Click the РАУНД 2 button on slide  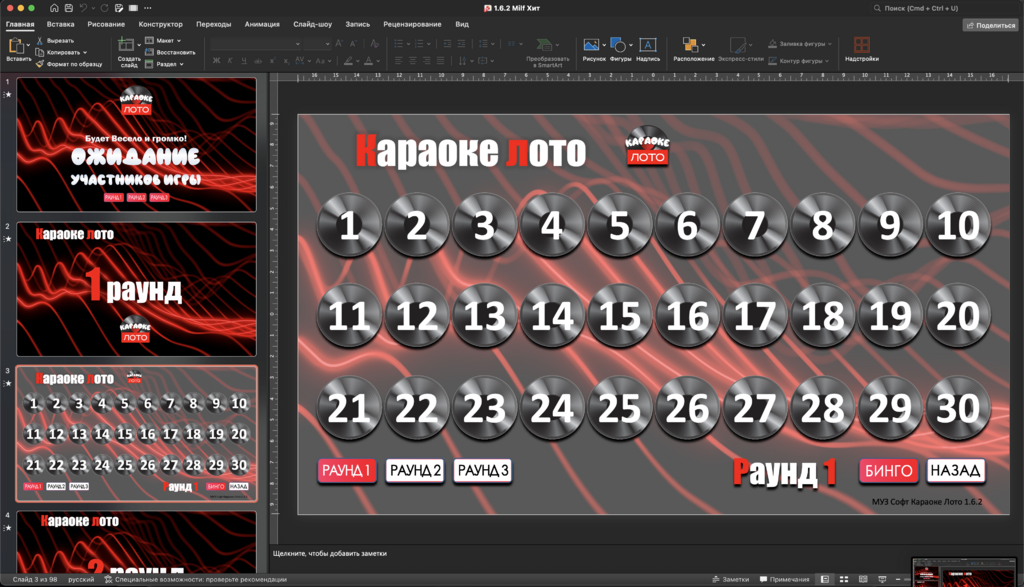[x=415, y=470]
